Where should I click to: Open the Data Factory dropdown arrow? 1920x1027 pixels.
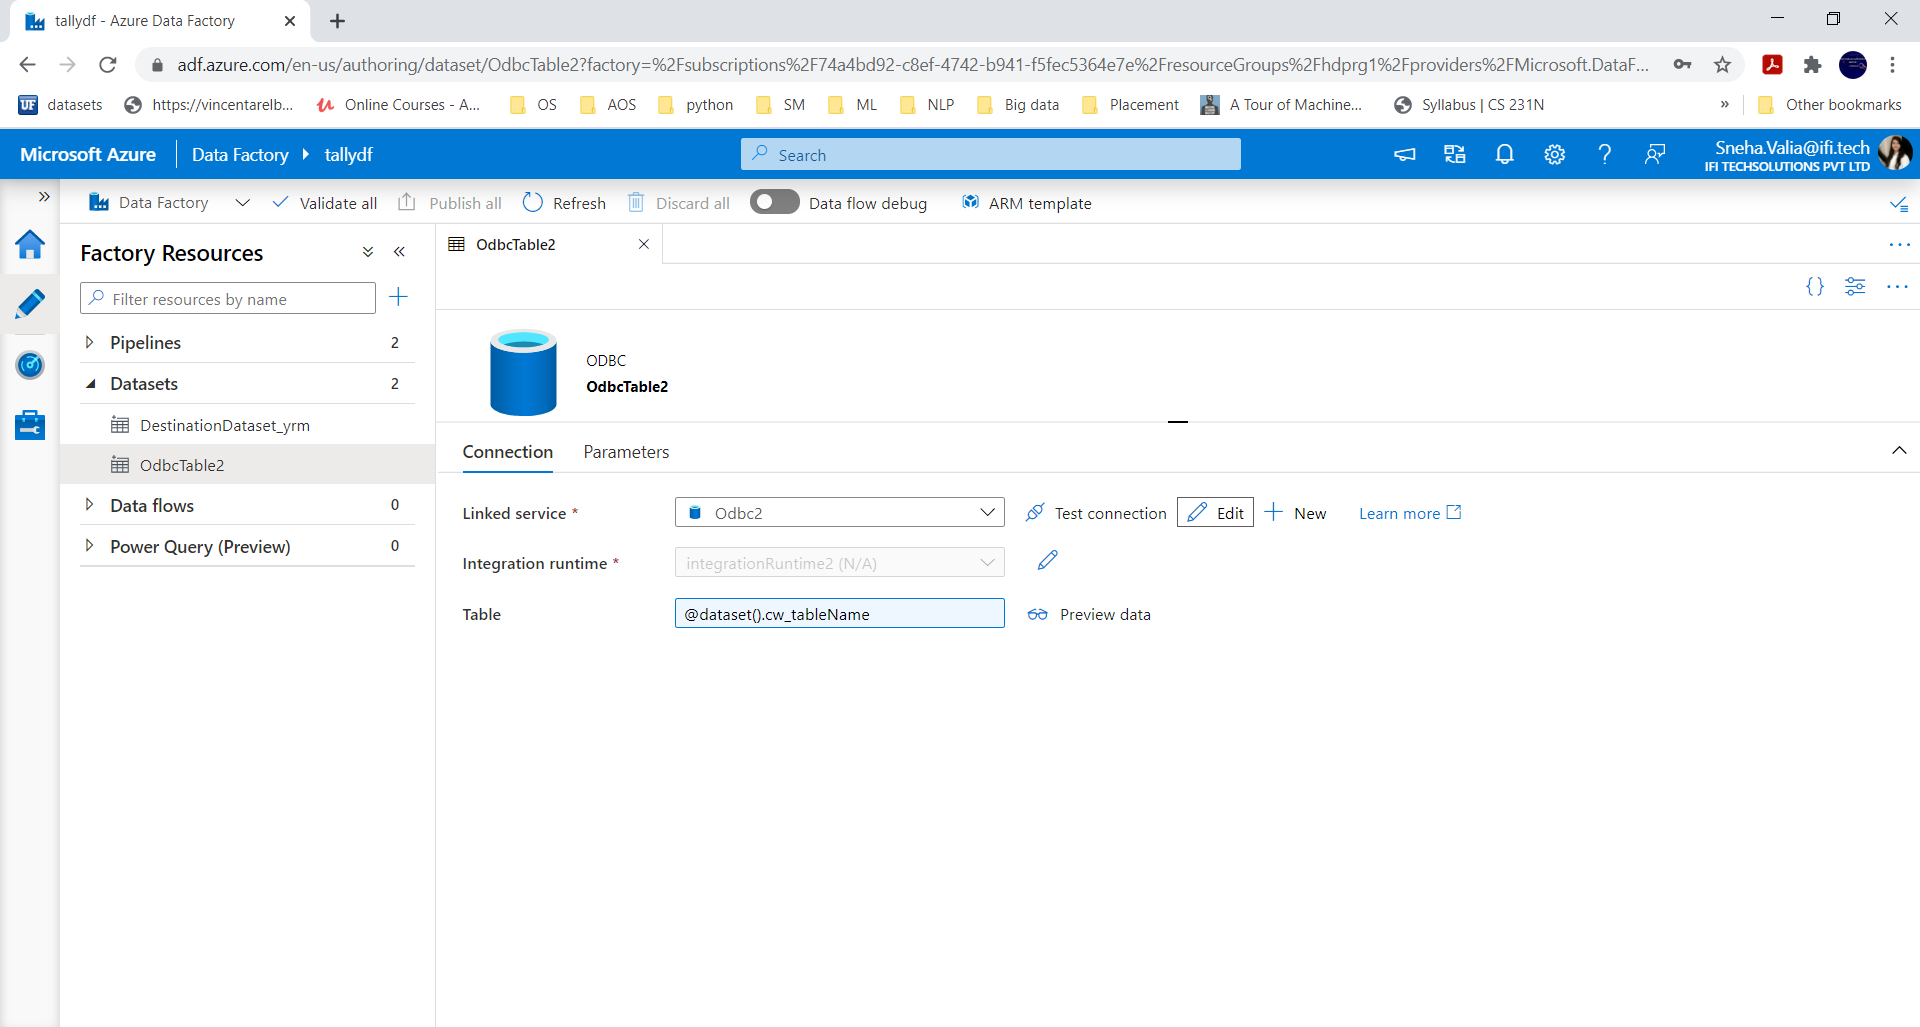pos(242,203)
